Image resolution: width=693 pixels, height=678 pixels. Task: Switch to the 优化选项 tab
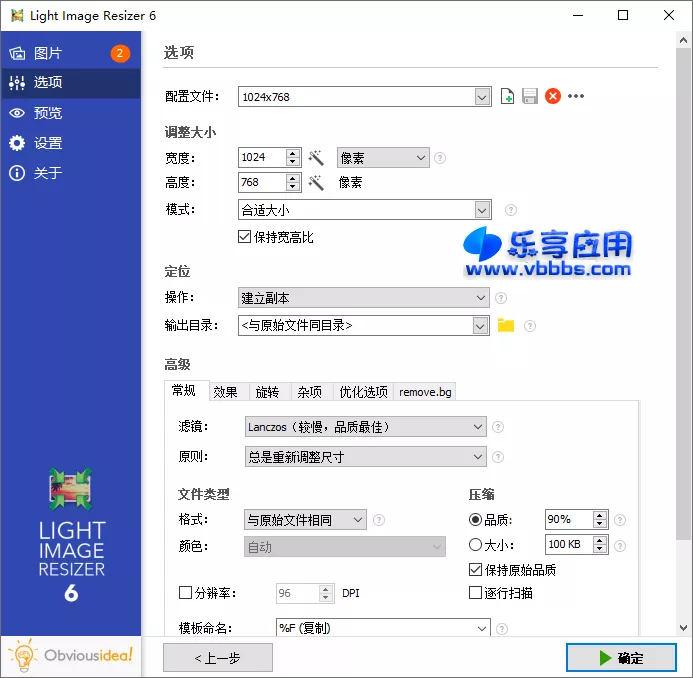pyautogui.click(x=363, y=392)
